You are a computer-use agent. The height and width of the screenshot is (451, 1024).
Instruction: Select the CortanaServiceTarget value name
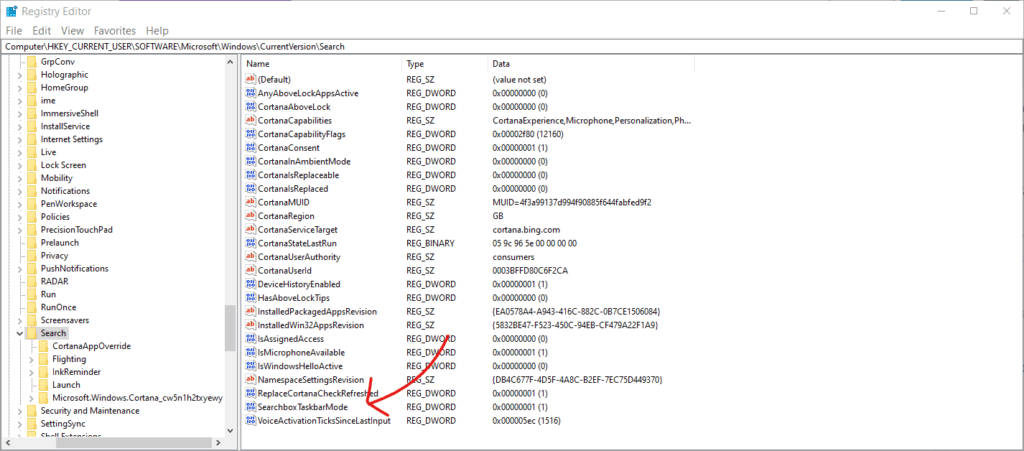[x=297, y=230]
